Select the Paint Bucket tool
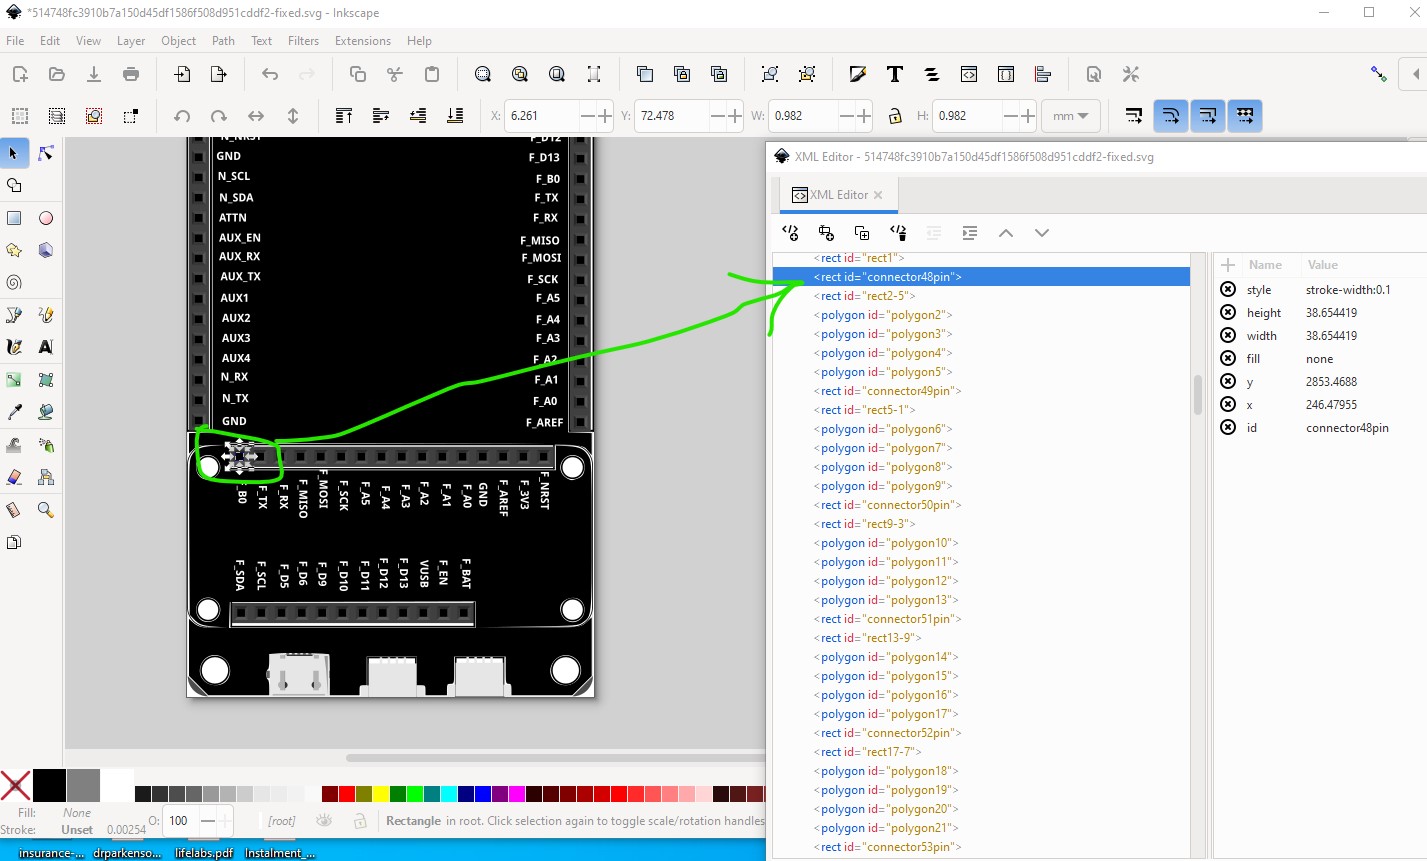The height and width of the screenshot is (861, 1427). [46, 412]
